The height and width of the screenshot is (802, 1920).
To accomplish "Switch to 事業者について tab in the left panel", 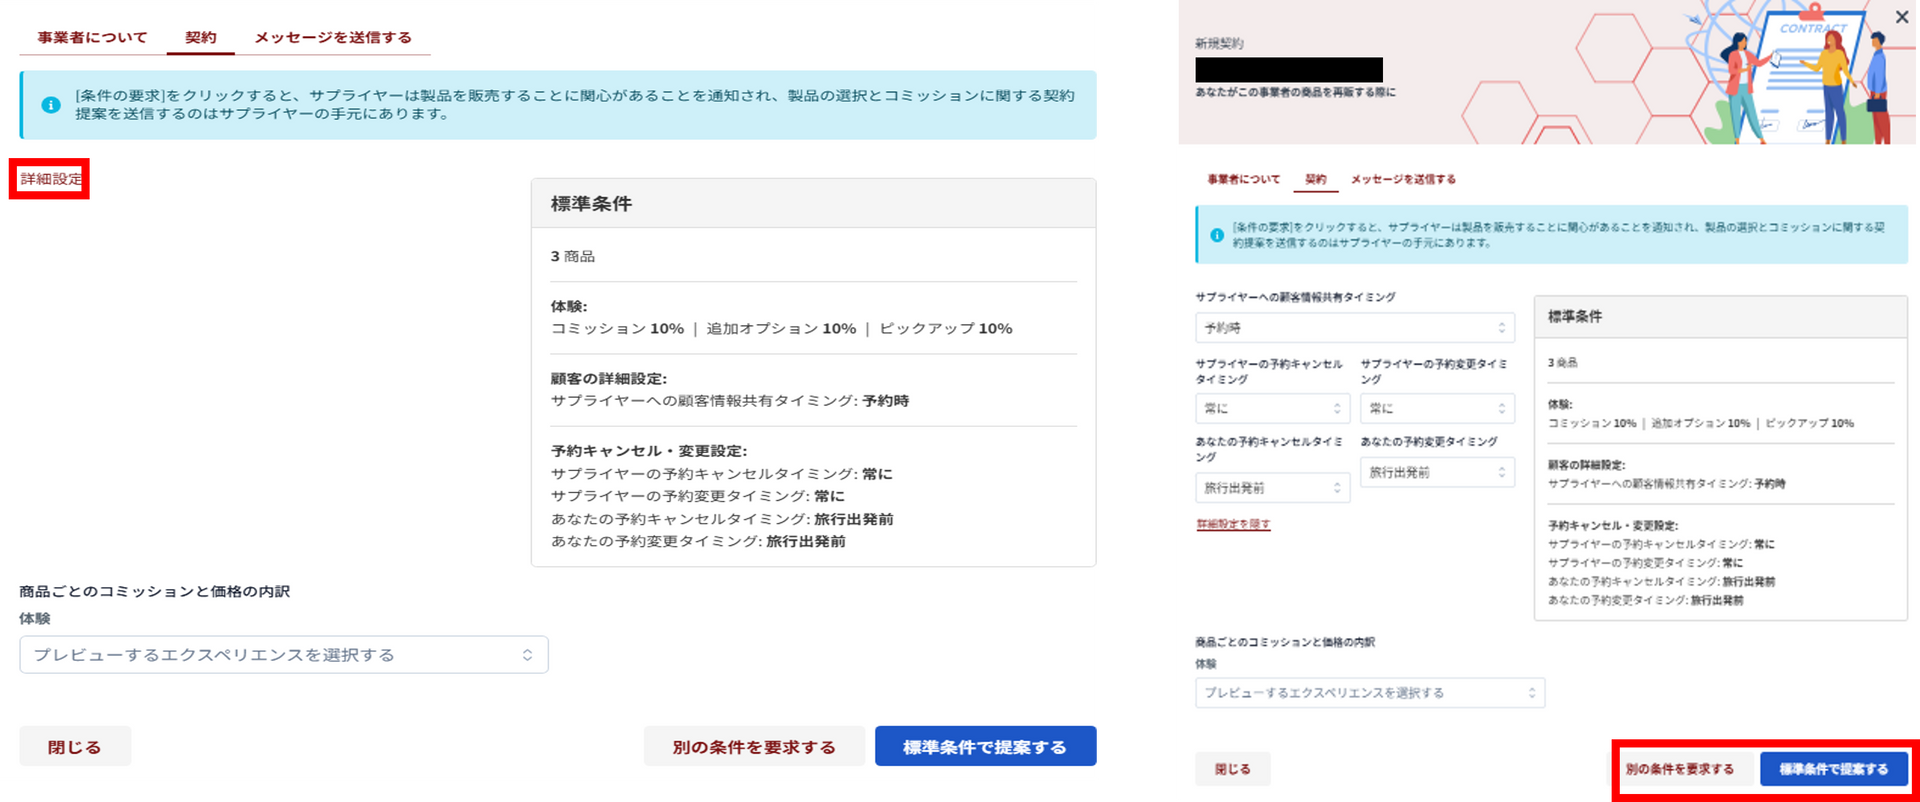I will coord(92,37).
